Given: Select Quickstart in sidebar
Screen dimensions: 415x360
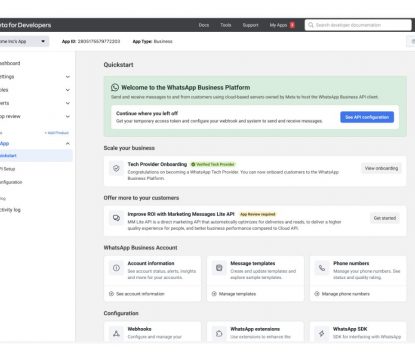Looking at the screenshot, I should point(36,156).
